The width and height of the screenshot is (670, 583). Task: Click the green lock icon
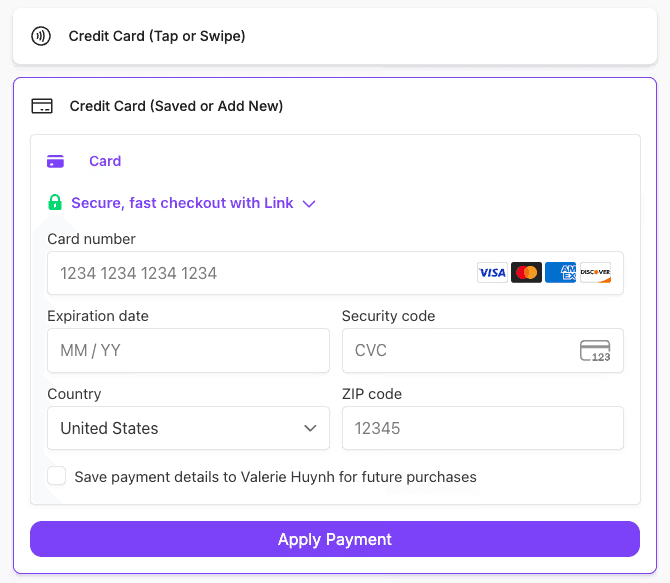pyautogui.click(x=55, y=203)
